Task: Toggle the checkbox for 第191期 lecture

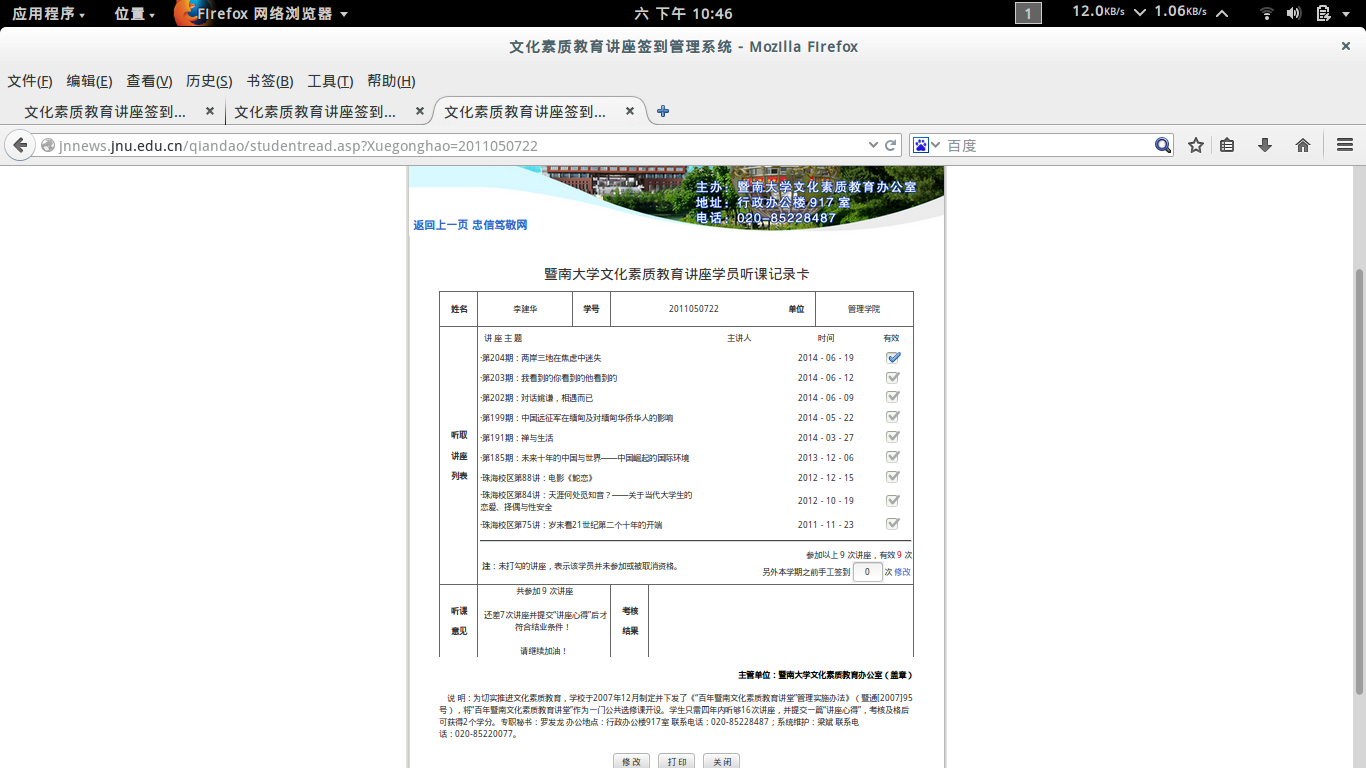Action: coord(893,437)
